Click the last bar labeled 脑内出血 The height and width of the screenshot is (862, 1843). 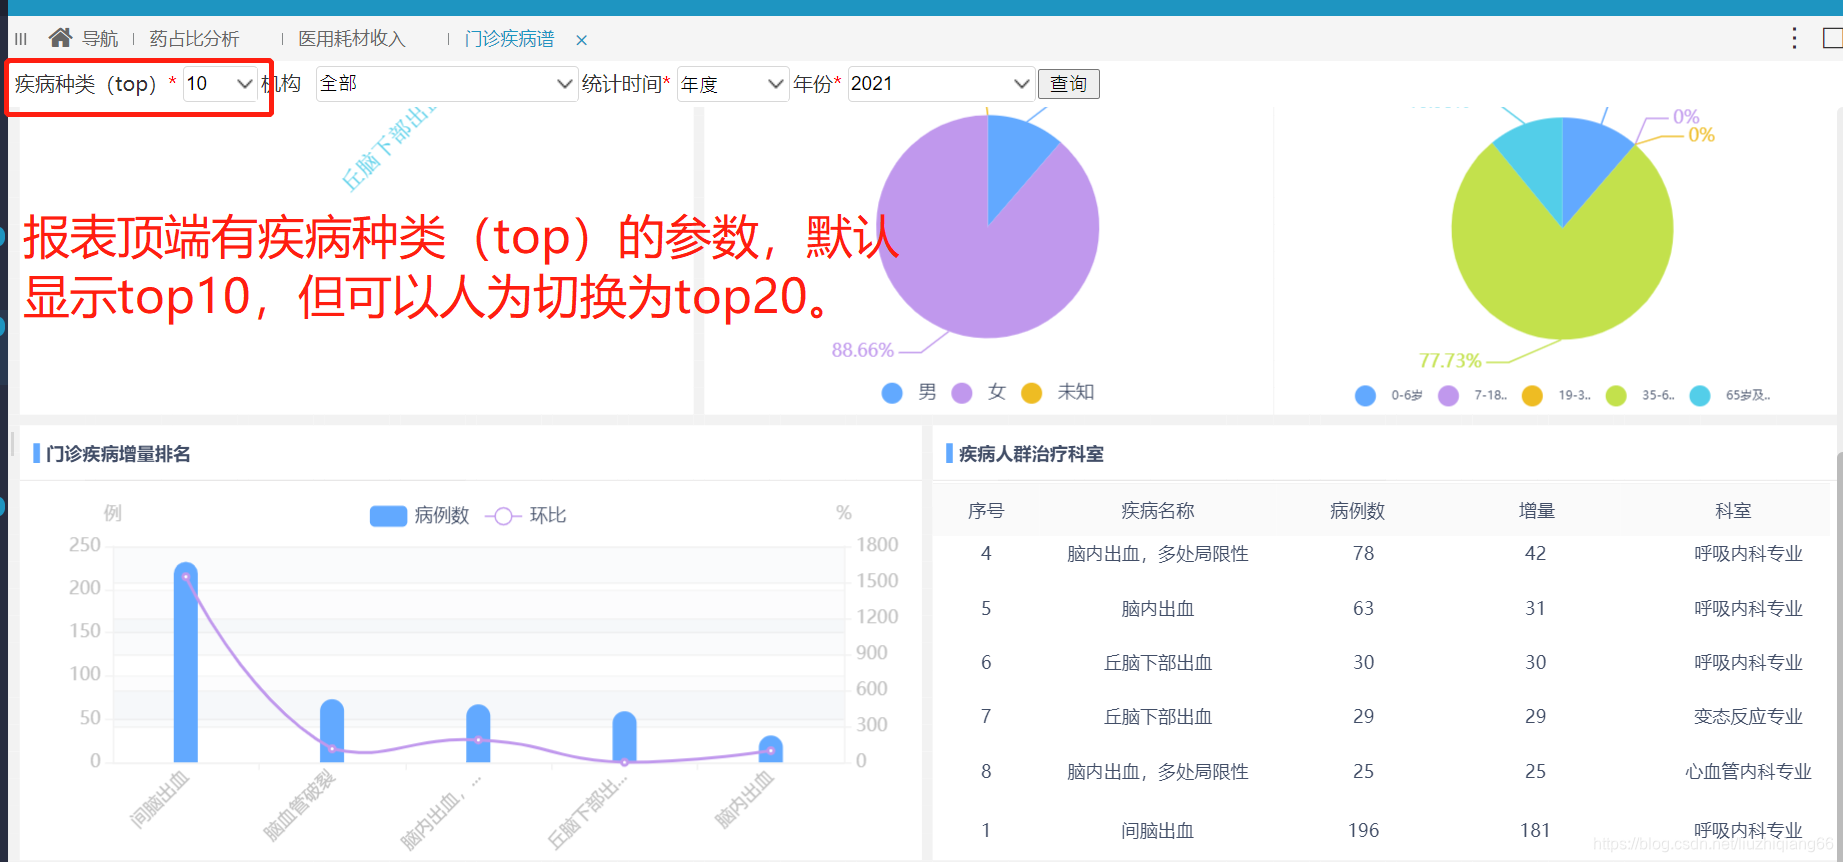coord(771,749)
